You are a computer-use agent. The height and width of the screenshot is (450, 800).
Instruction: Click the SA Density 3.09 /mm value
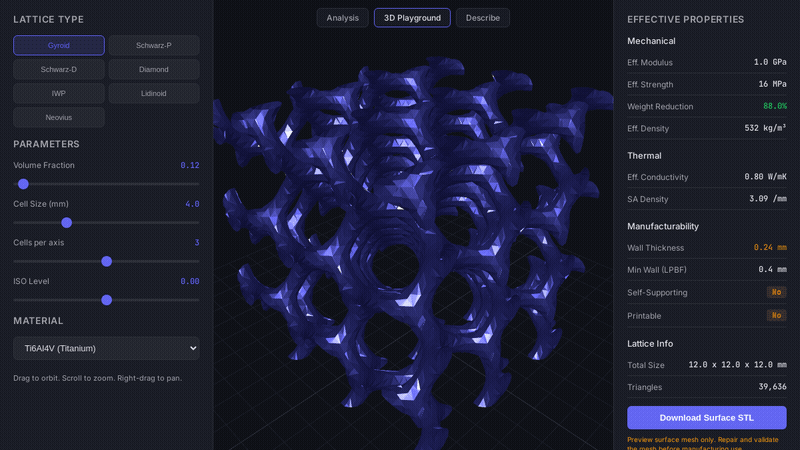point(768,199)
